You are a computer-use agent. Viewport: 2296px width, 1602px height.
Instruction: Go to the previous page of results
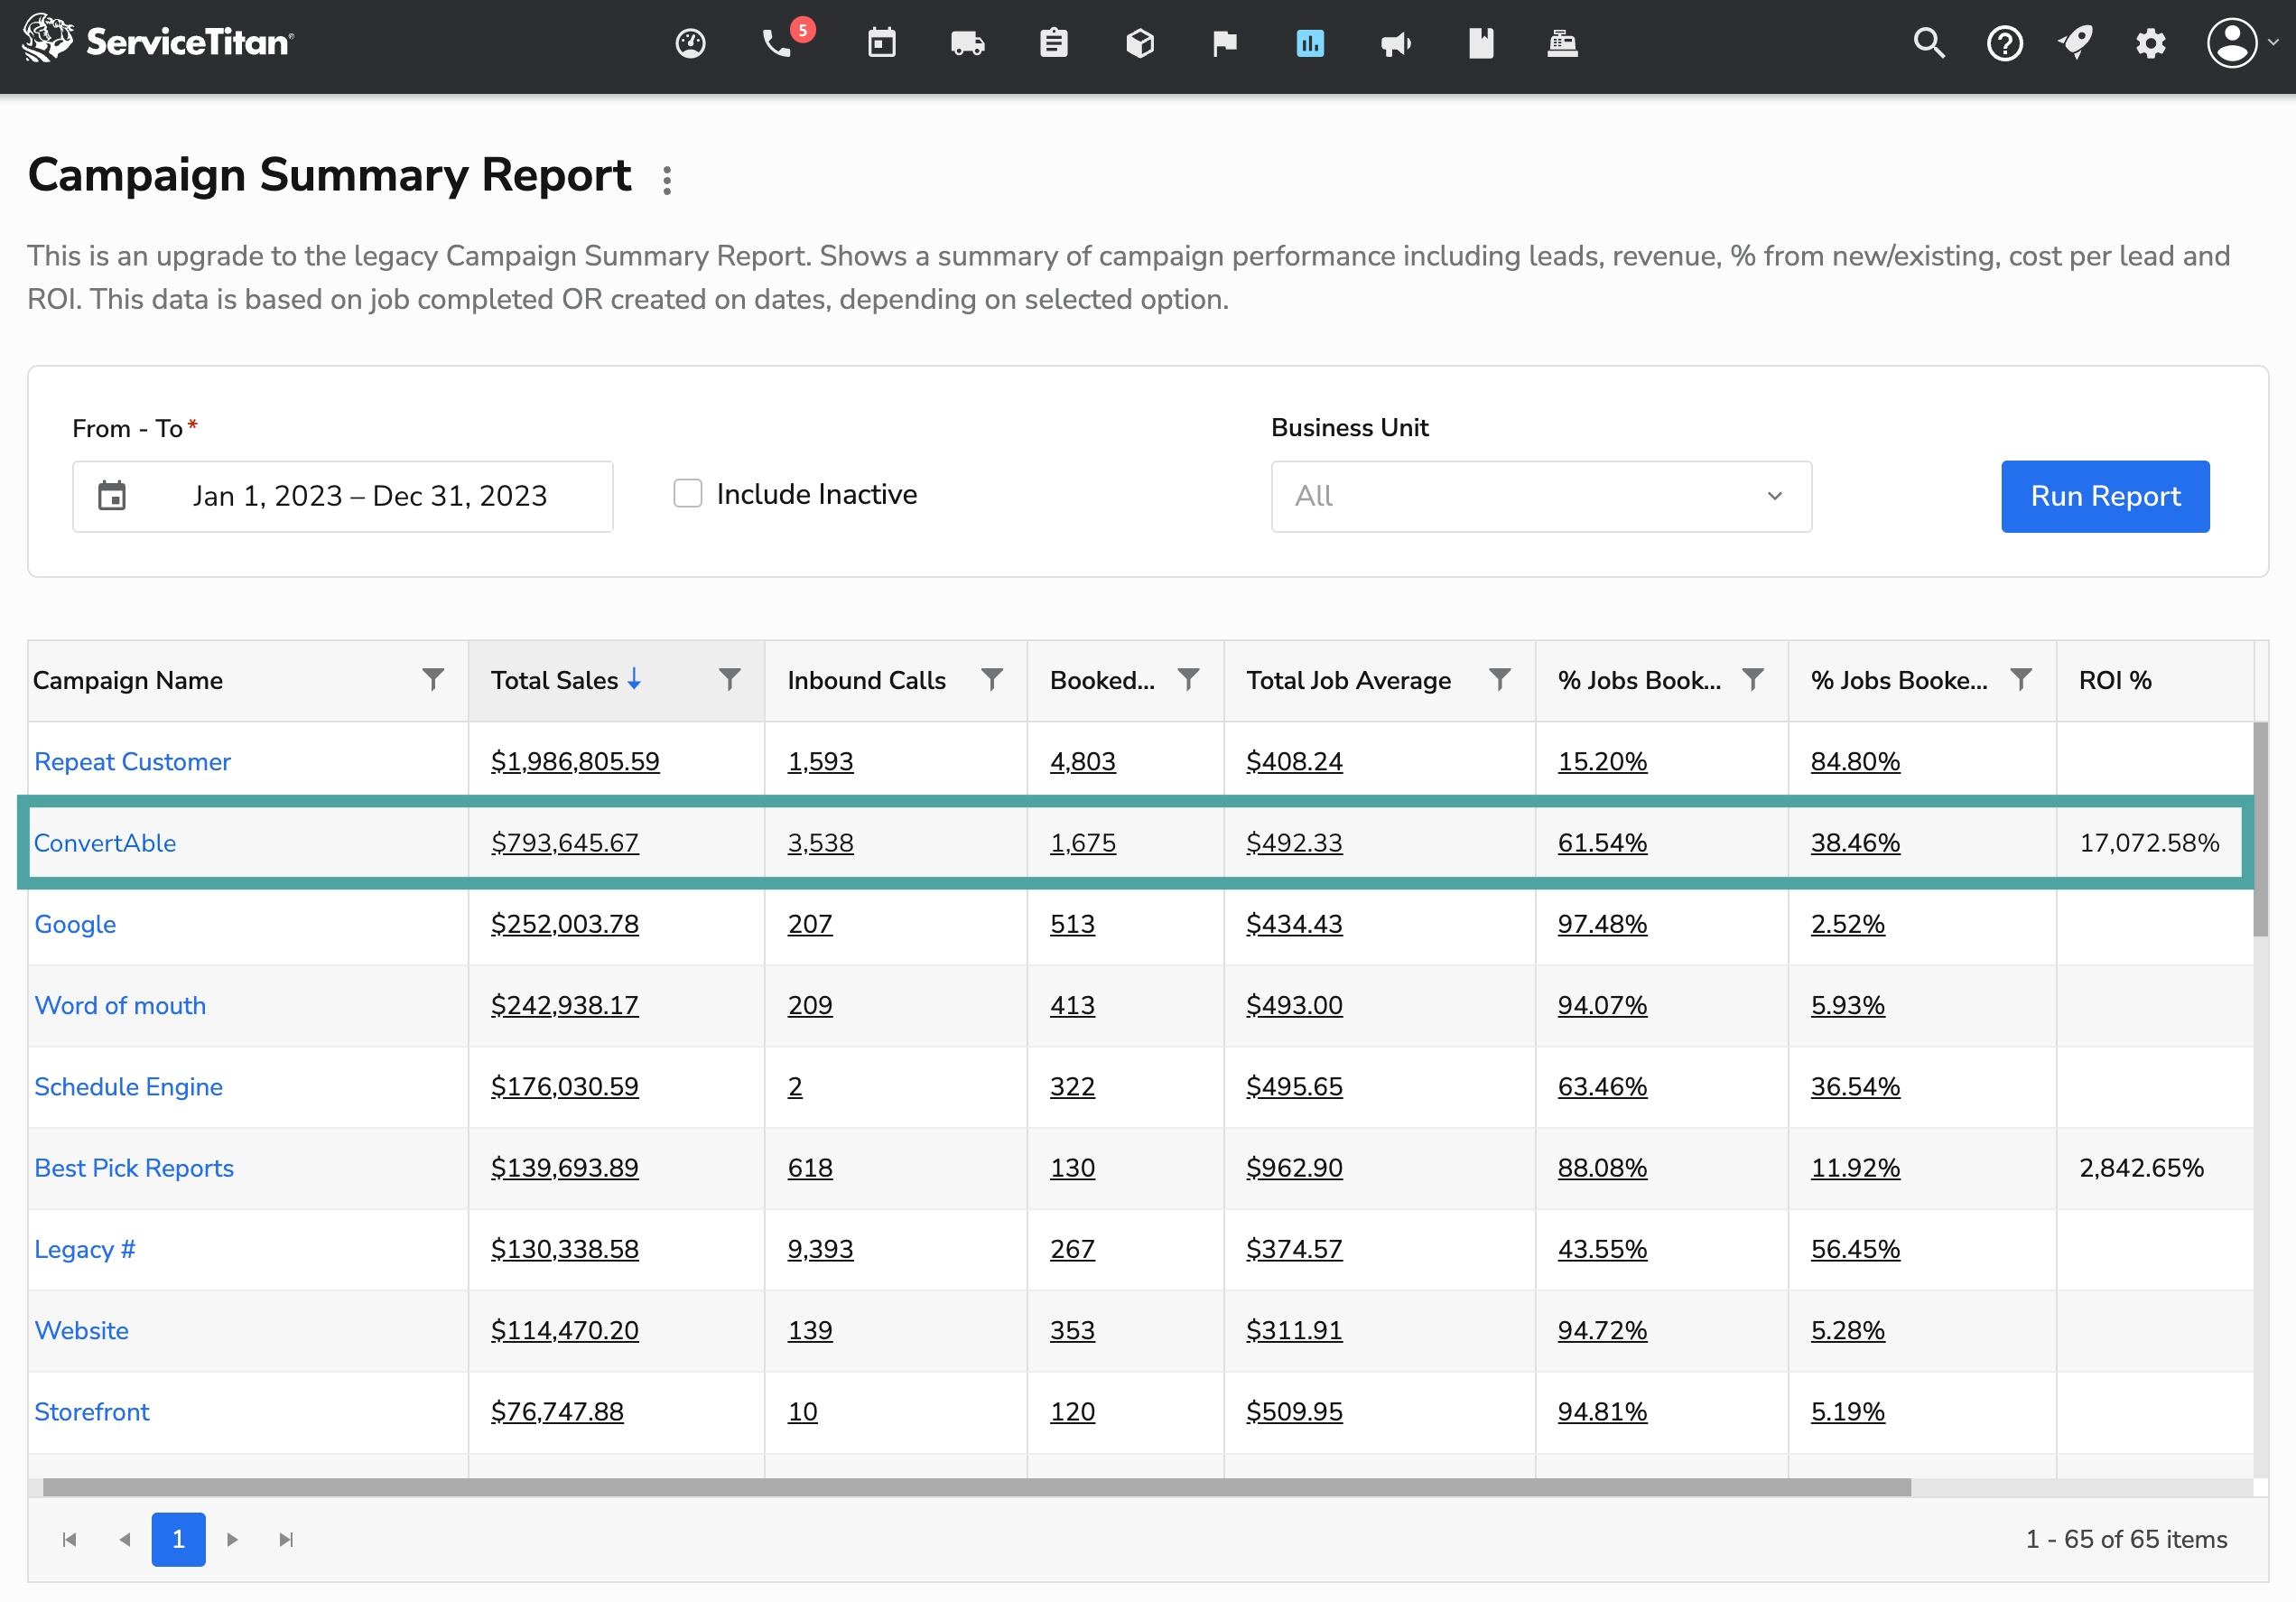point(125,1540)
